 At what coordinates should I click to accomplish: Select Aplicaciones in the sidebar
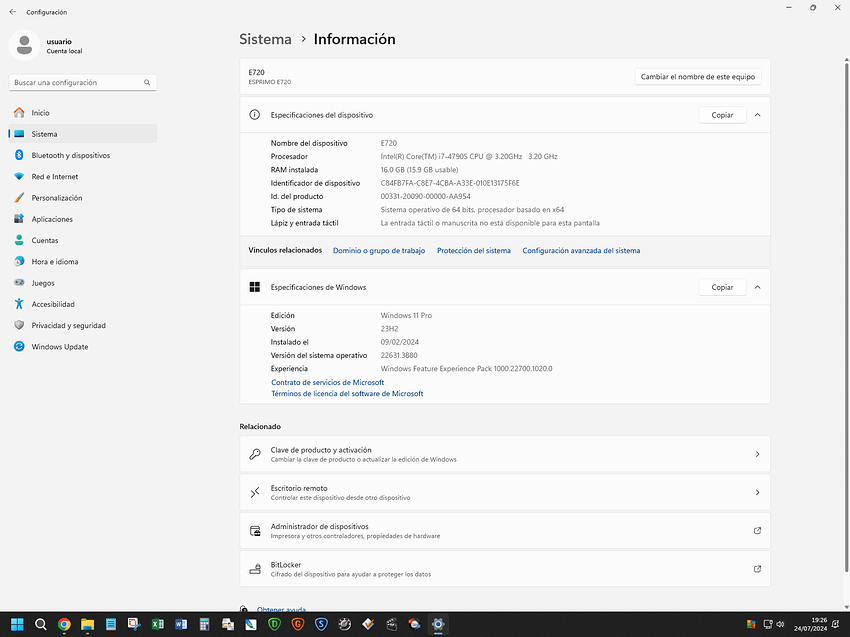(83, 219)
